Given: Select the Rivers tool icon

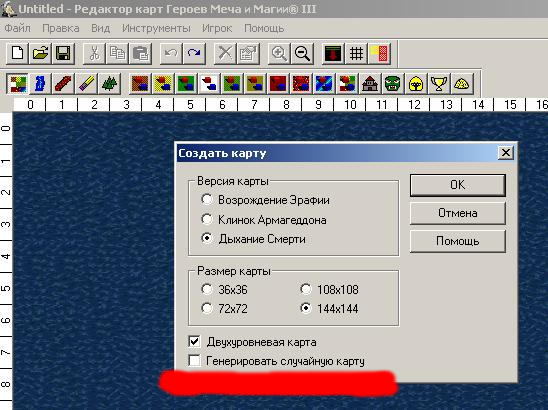Looking at the screenshot, I should click(40, 84).
